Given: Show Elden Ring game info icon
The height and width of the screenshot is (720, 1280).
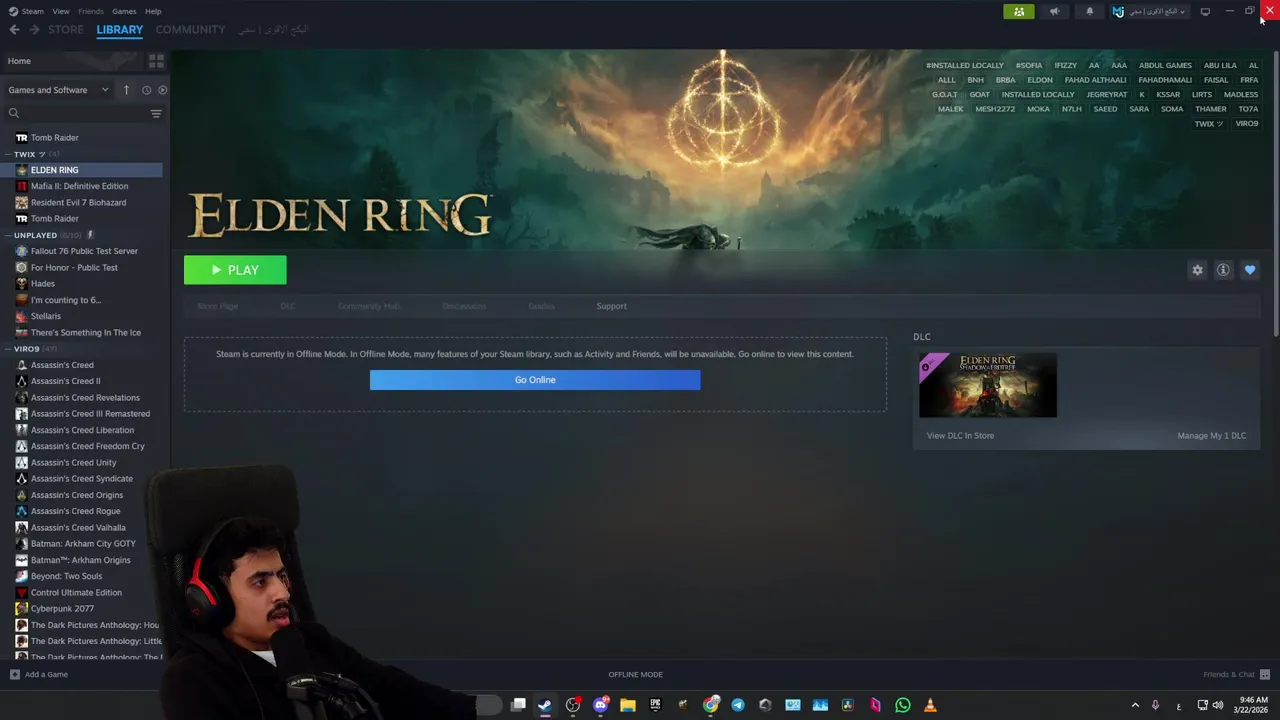Looking at the screenshot, I should pyautogui.click(x=1223, y=270).
